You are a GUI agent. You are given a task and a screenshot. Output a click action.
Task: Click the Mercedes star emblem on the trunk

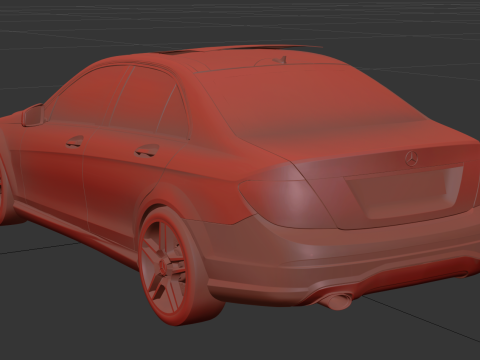pos(412,158)
